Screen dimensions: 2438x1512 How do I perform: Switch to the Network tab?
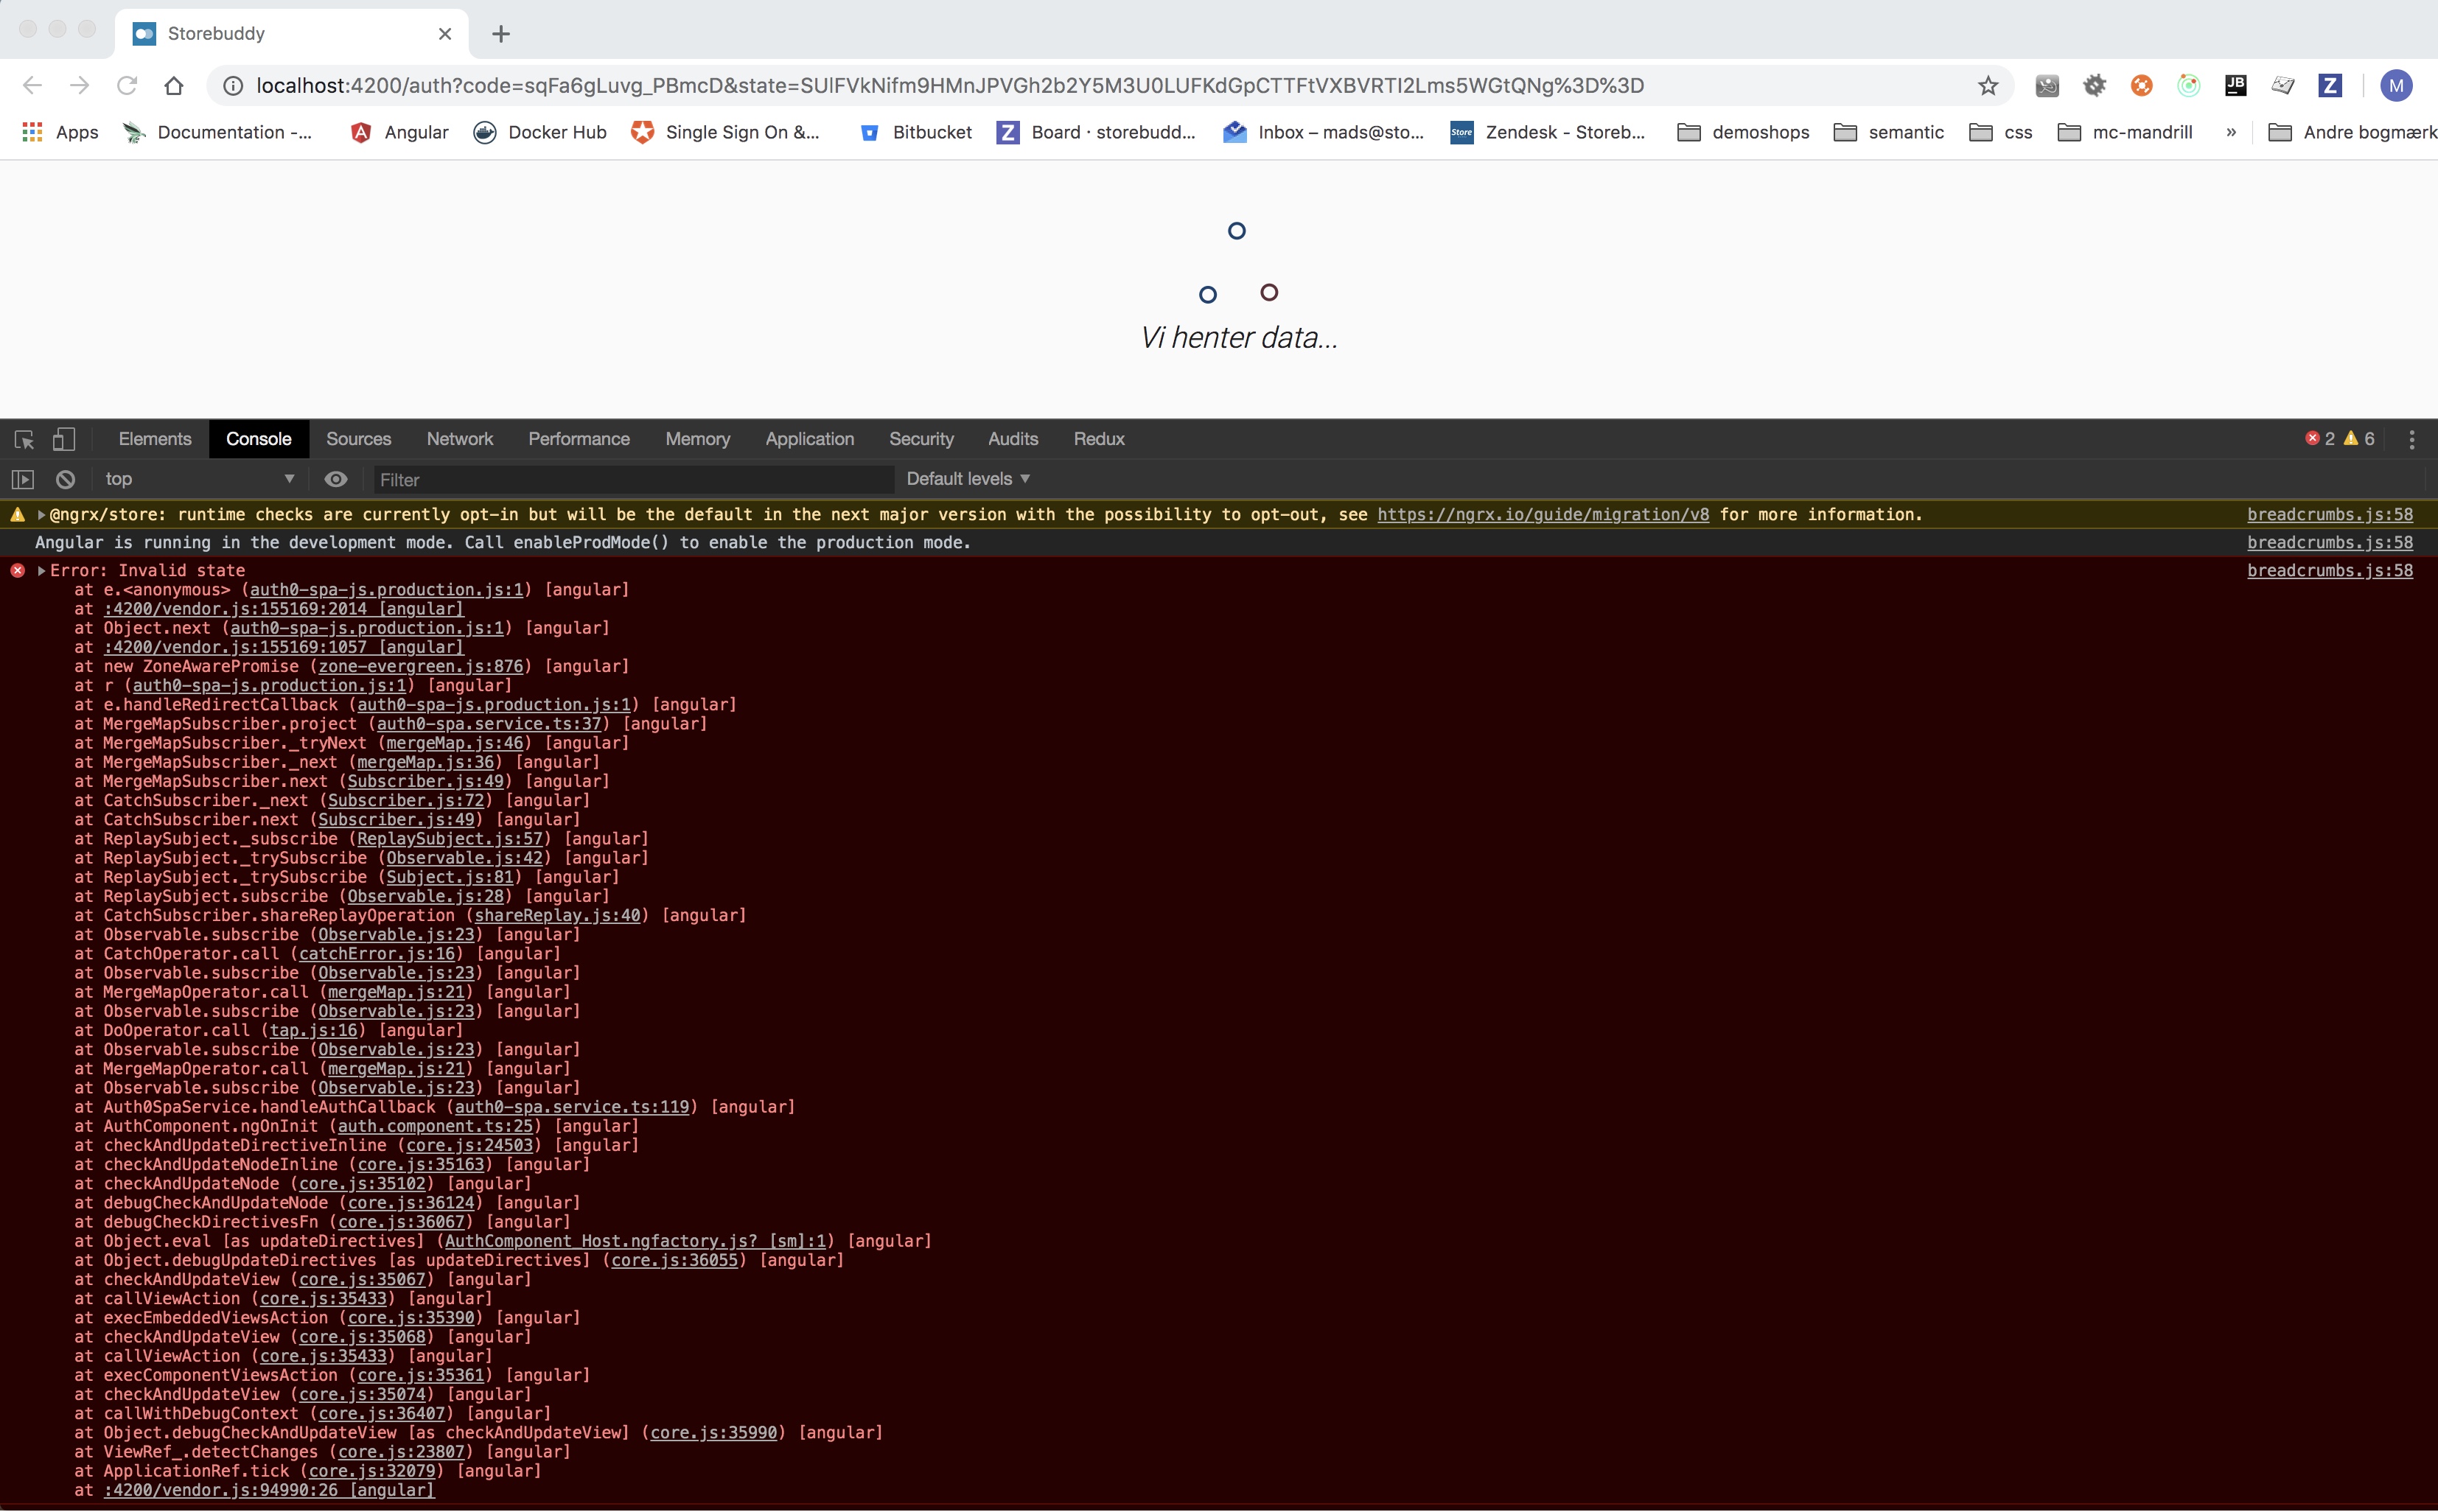click(x=459, y=438)
